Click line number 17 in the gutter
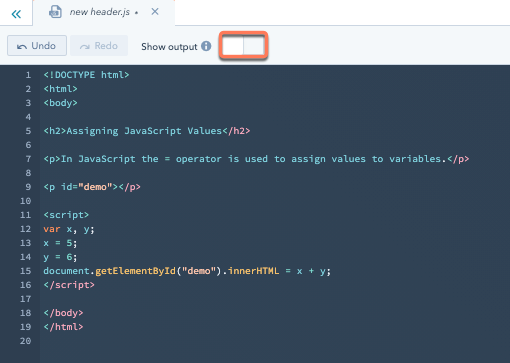 click(x=25, y=299)
